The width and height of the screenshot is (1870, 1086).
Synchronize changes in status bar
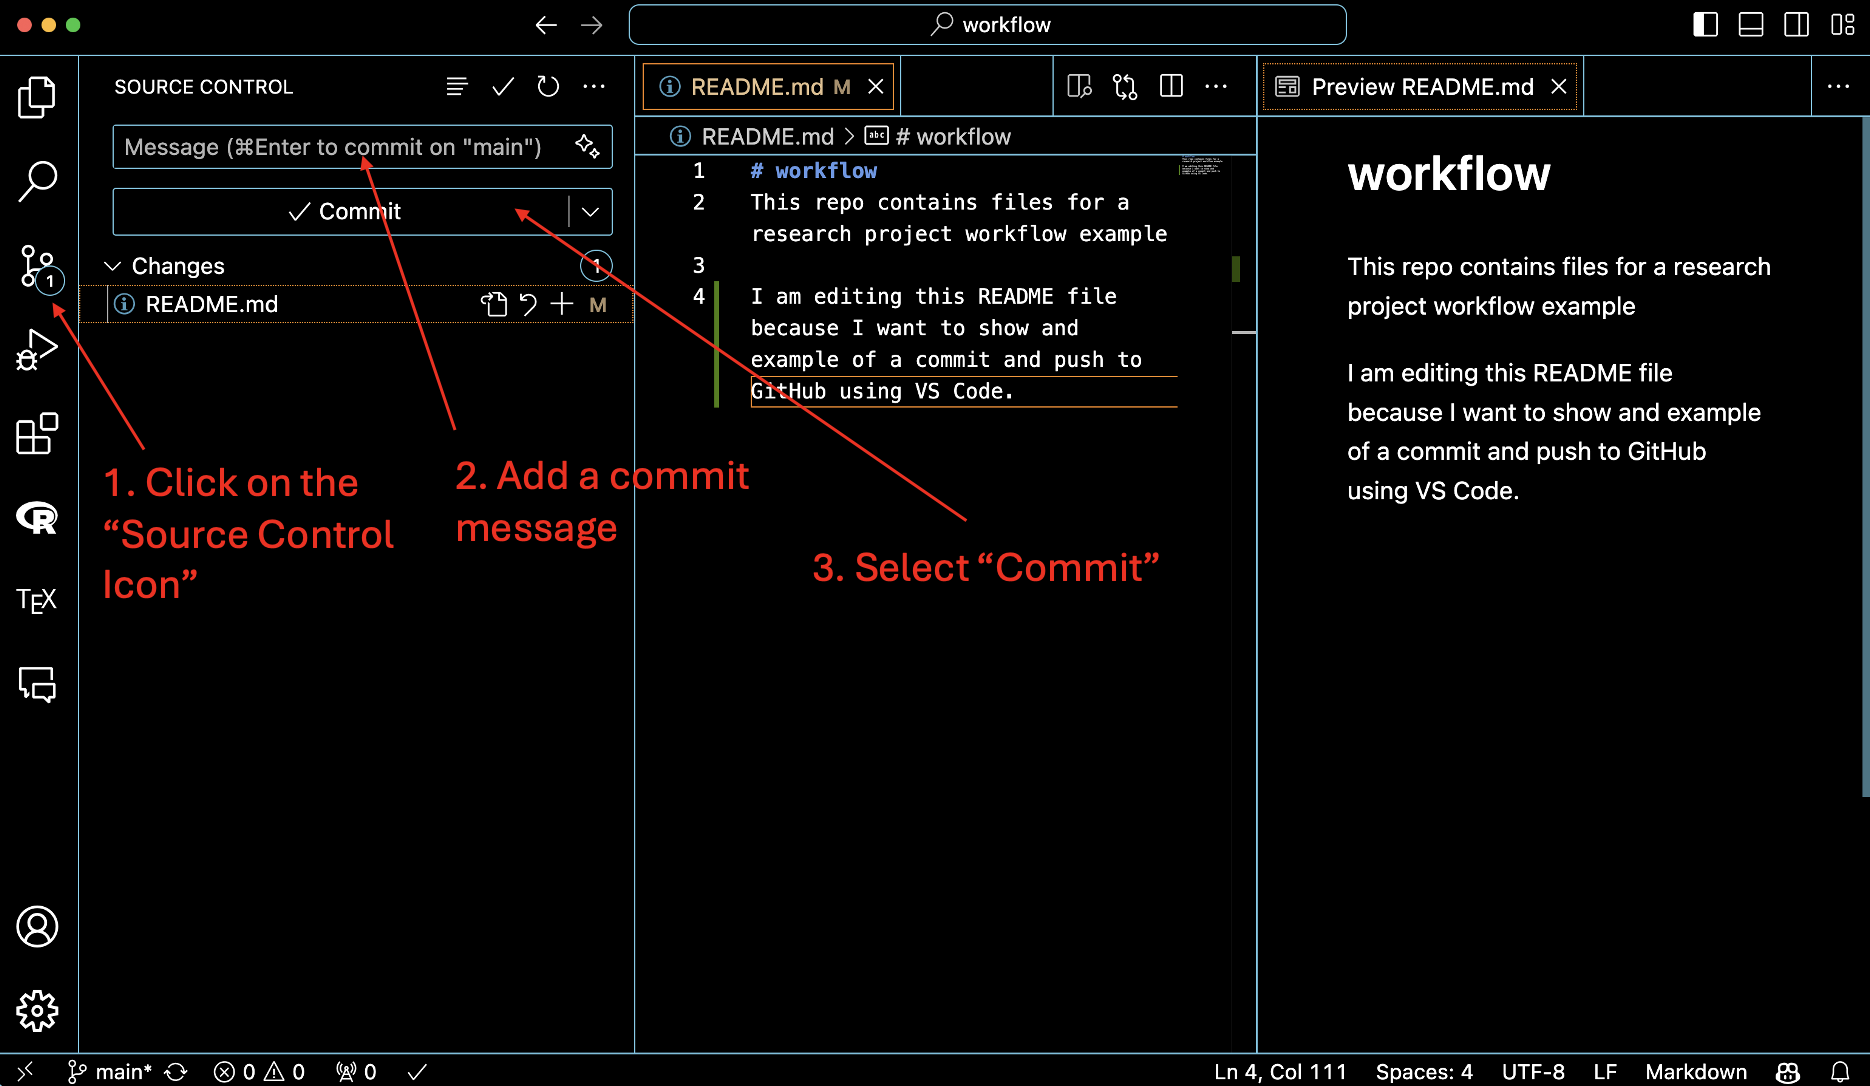(176, 1072)
